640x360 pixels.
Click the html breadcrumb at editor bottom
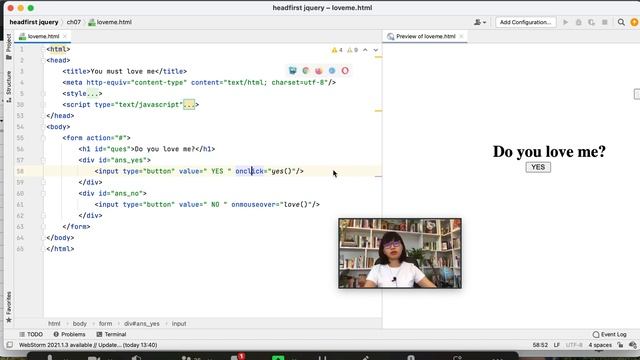[x=54, y=324]
